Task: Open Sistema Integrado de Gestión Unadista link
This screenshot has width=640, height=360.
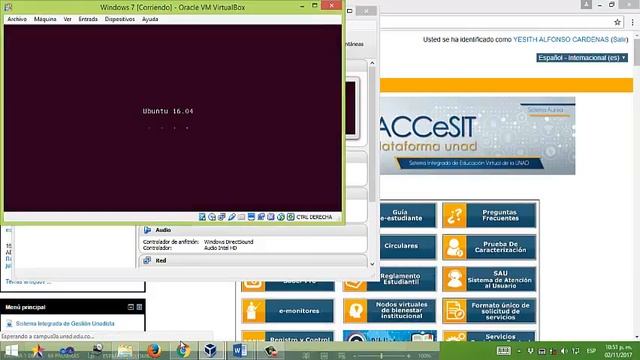Action: pyautogui.click(x=65, y=324)
